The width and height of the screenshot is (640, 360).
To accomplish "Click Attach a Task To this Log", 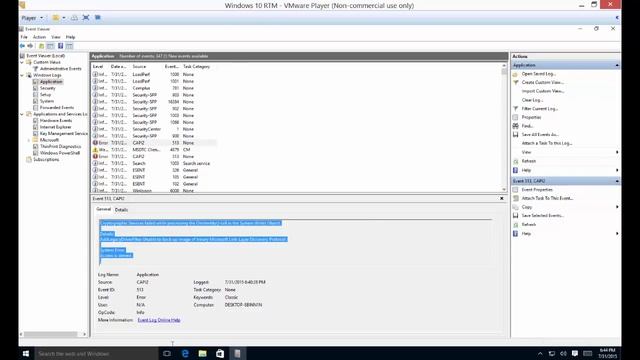I will click(x=547, y=143).
